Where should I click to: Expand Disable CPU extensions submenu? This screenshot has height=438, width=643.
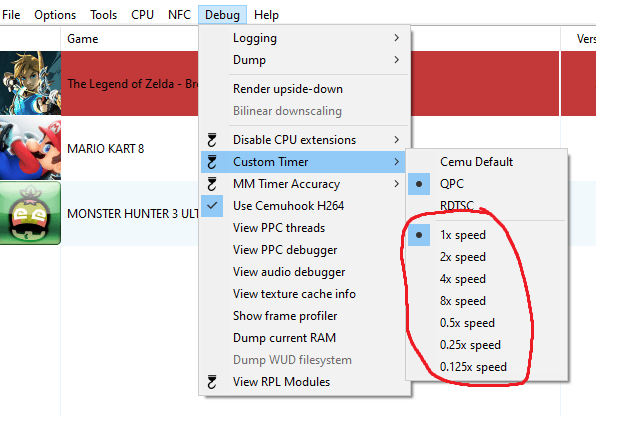[x=305, y=140]
